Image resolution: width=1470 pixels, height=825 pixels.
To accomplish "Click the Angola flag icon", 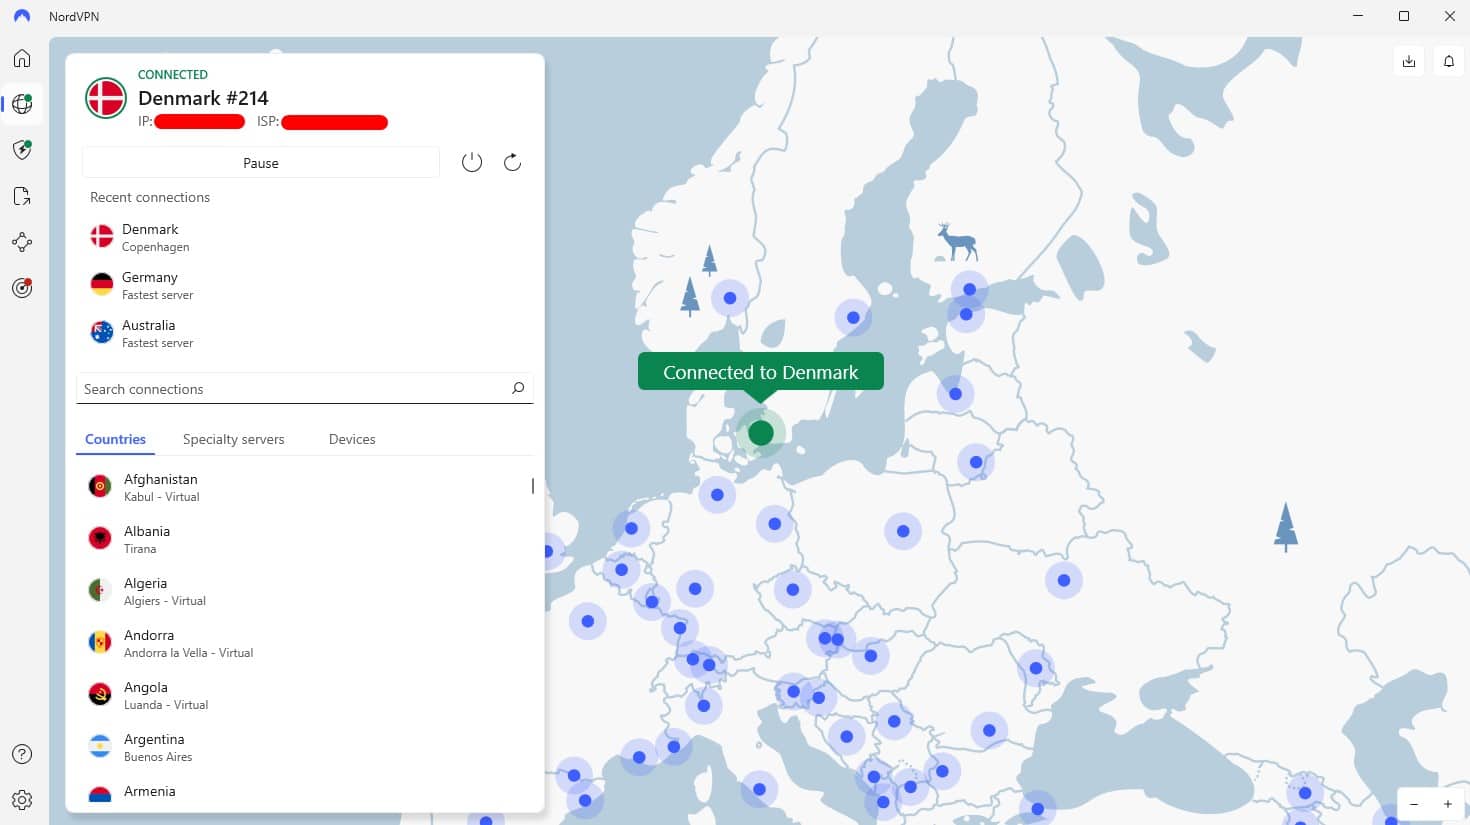I will pyautogui.click(x=100, y=694).
